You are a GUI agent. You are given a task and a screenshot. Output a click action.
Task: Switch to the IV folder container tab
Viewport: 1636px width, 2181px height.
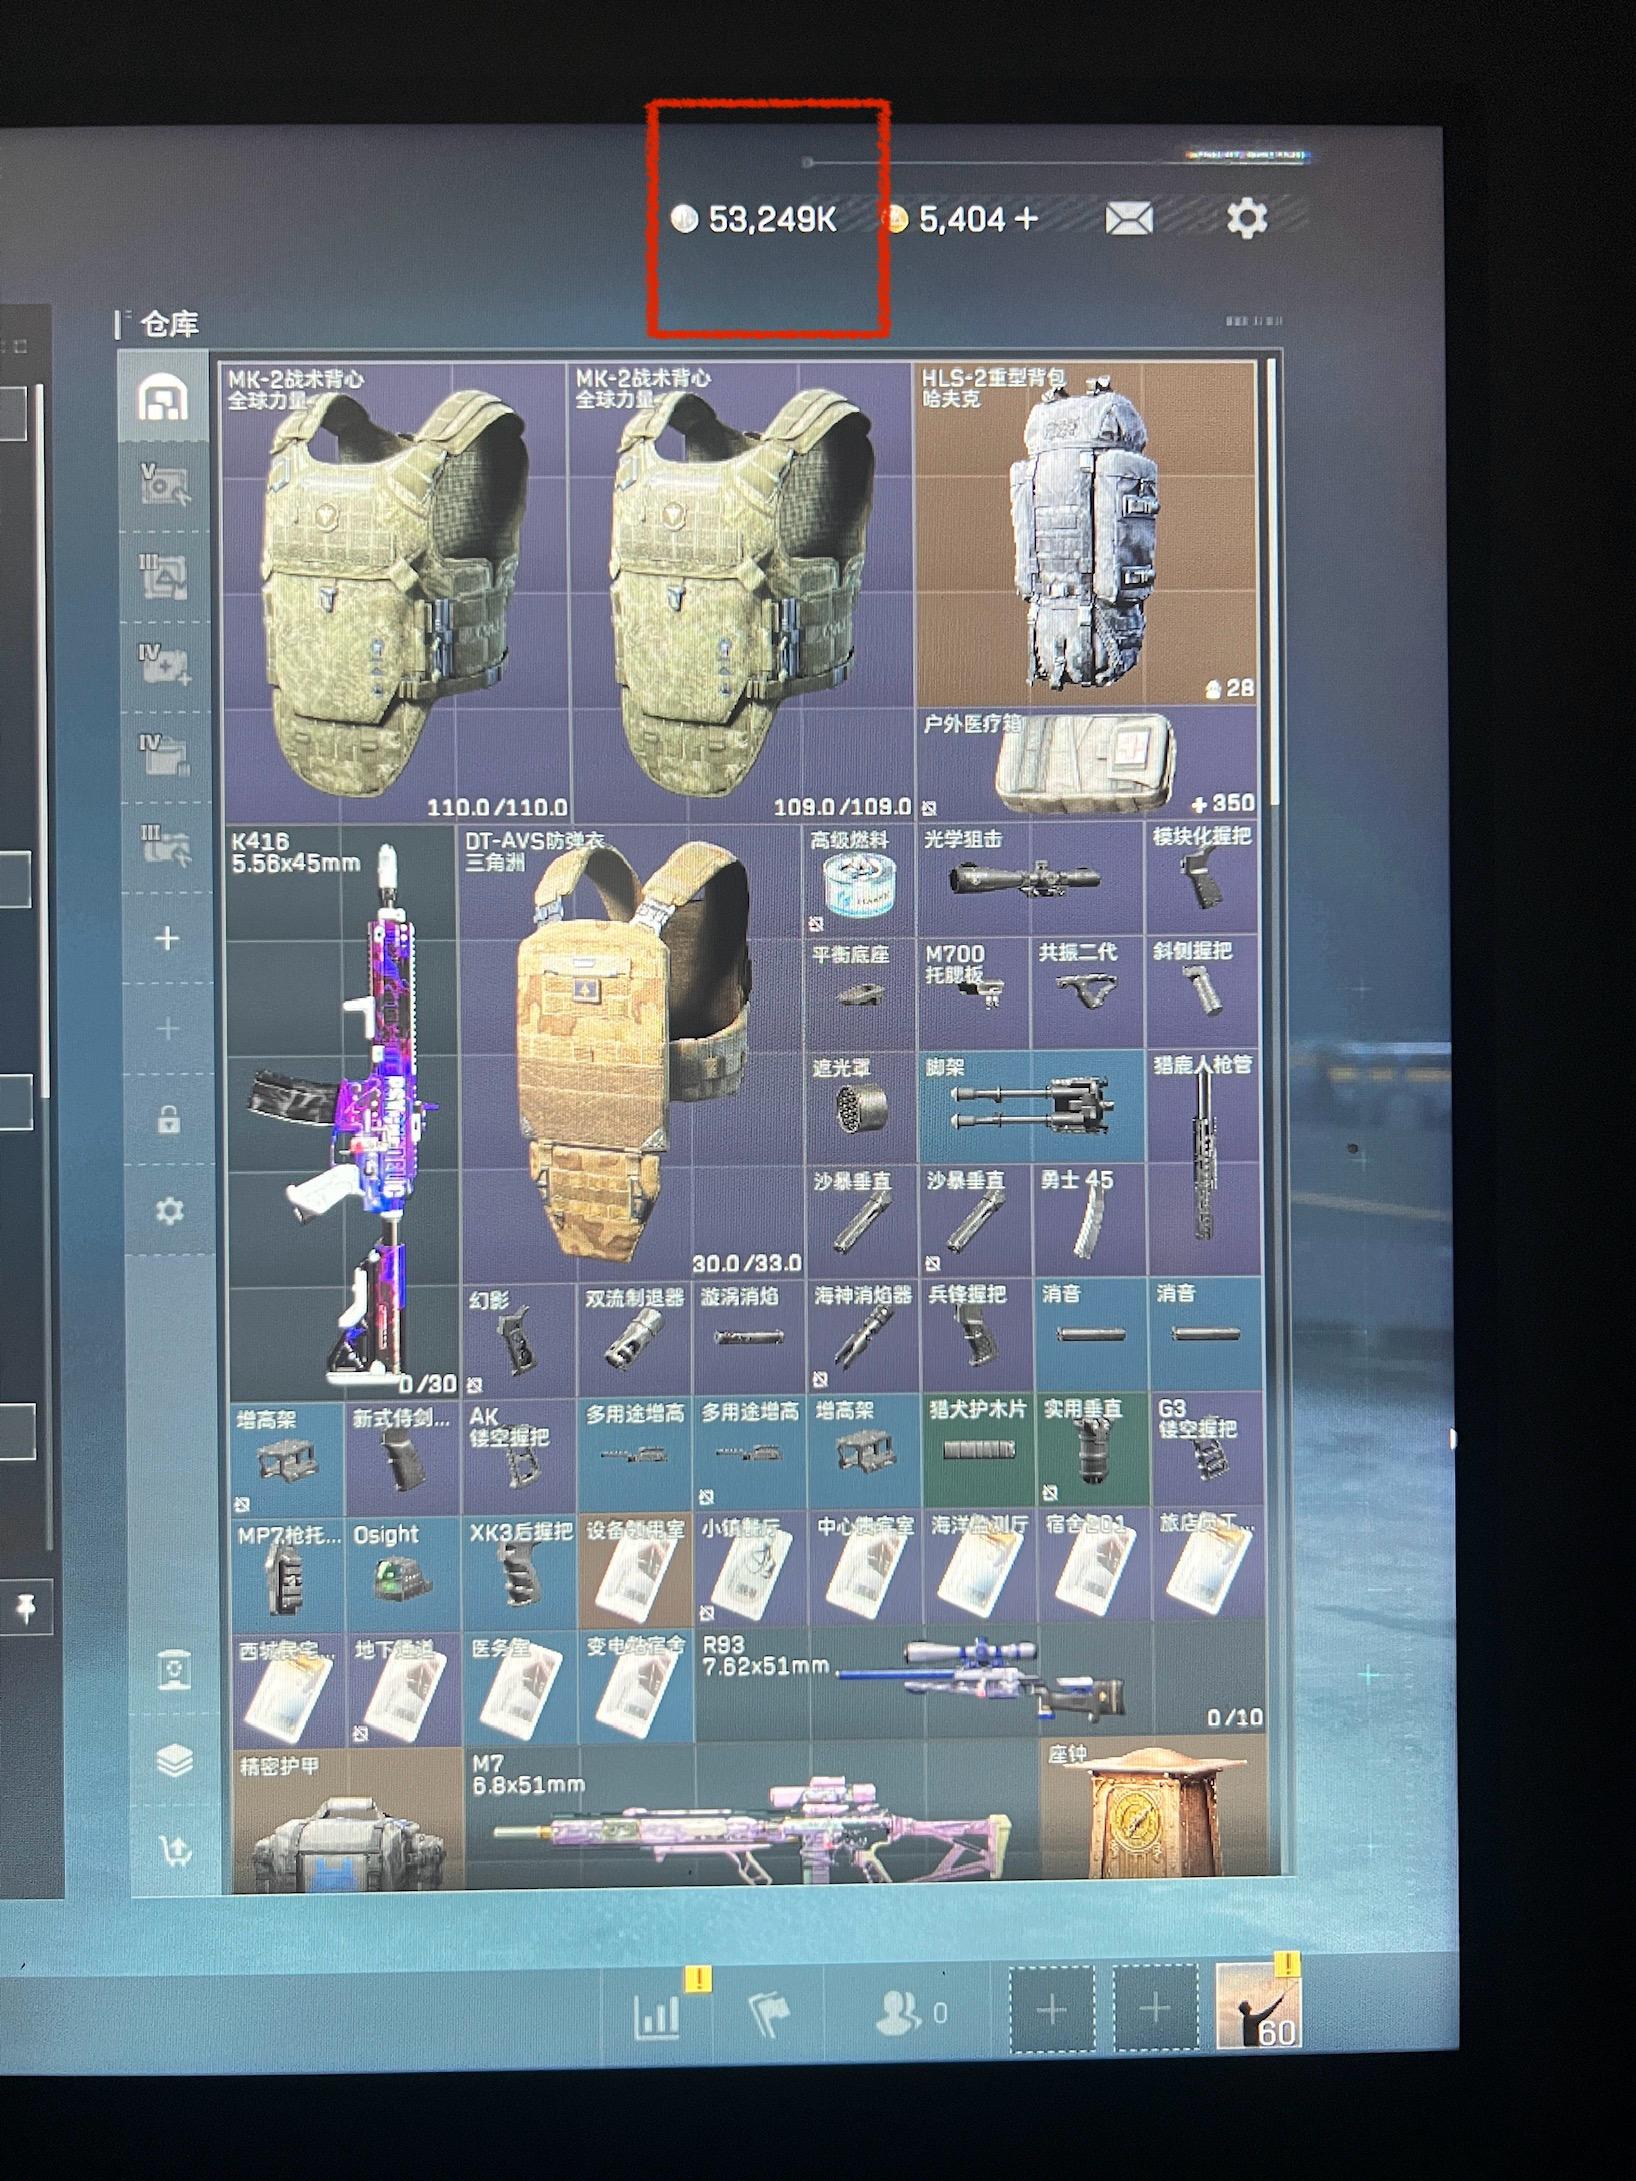tap(164, 755)
